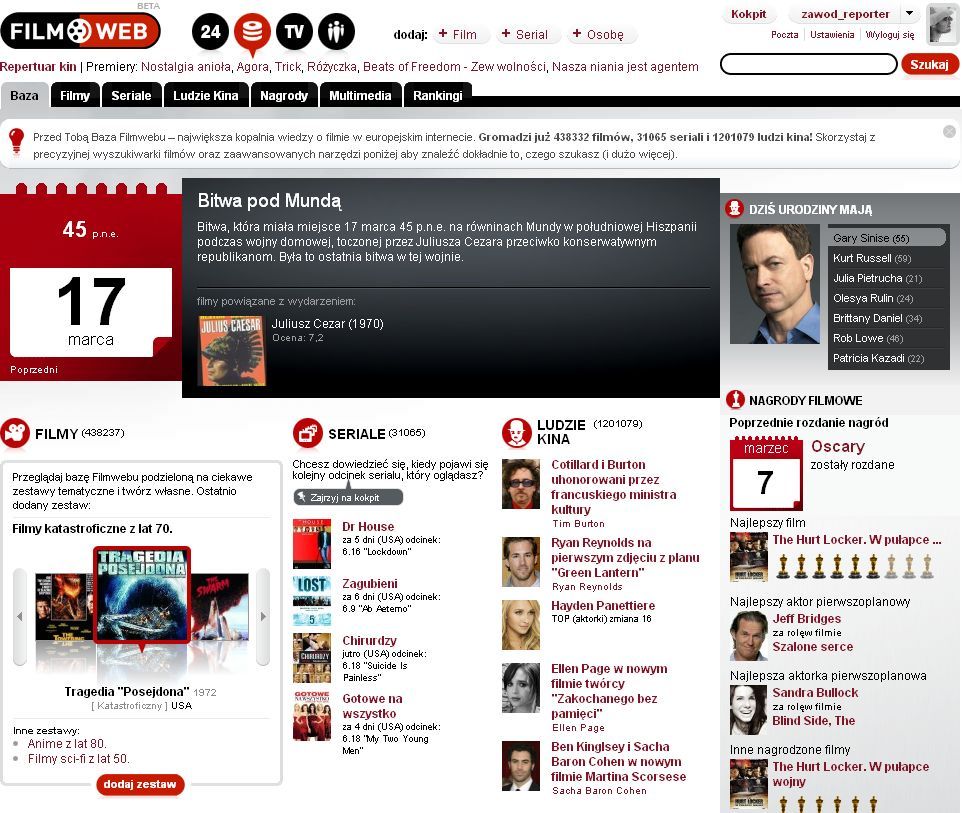Open the Sandra Bullock link
The height and width of the screenshot is (813, 962).
pos(815,692)
